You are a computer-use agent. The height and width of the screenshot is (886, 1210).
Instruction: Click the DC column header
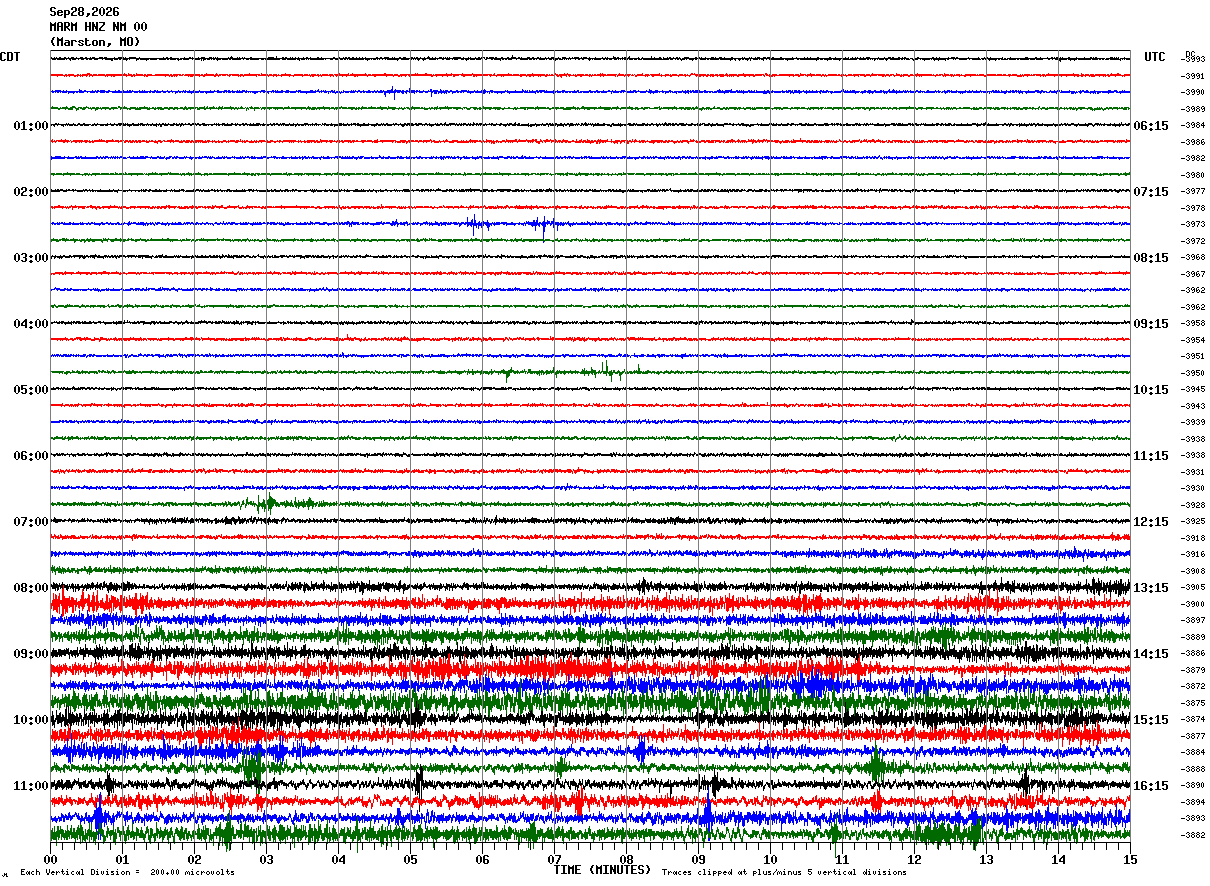pyautogui.click(x=1189, y=54)
